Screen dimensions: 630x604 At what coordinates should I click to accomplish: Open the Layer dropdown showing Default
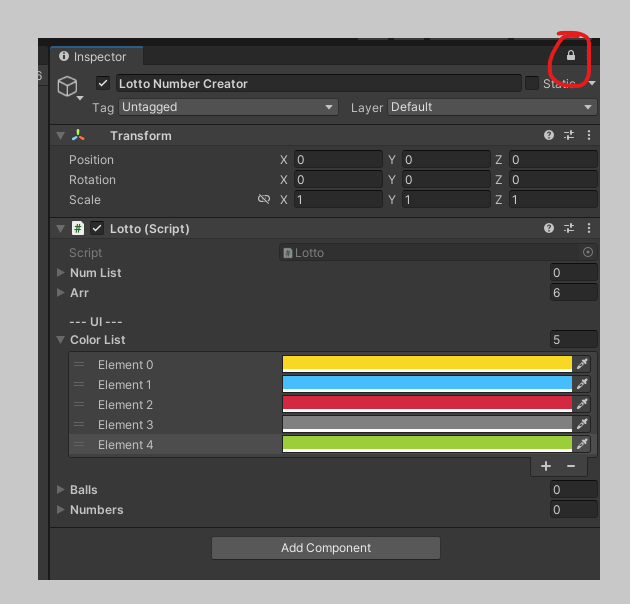492,107
